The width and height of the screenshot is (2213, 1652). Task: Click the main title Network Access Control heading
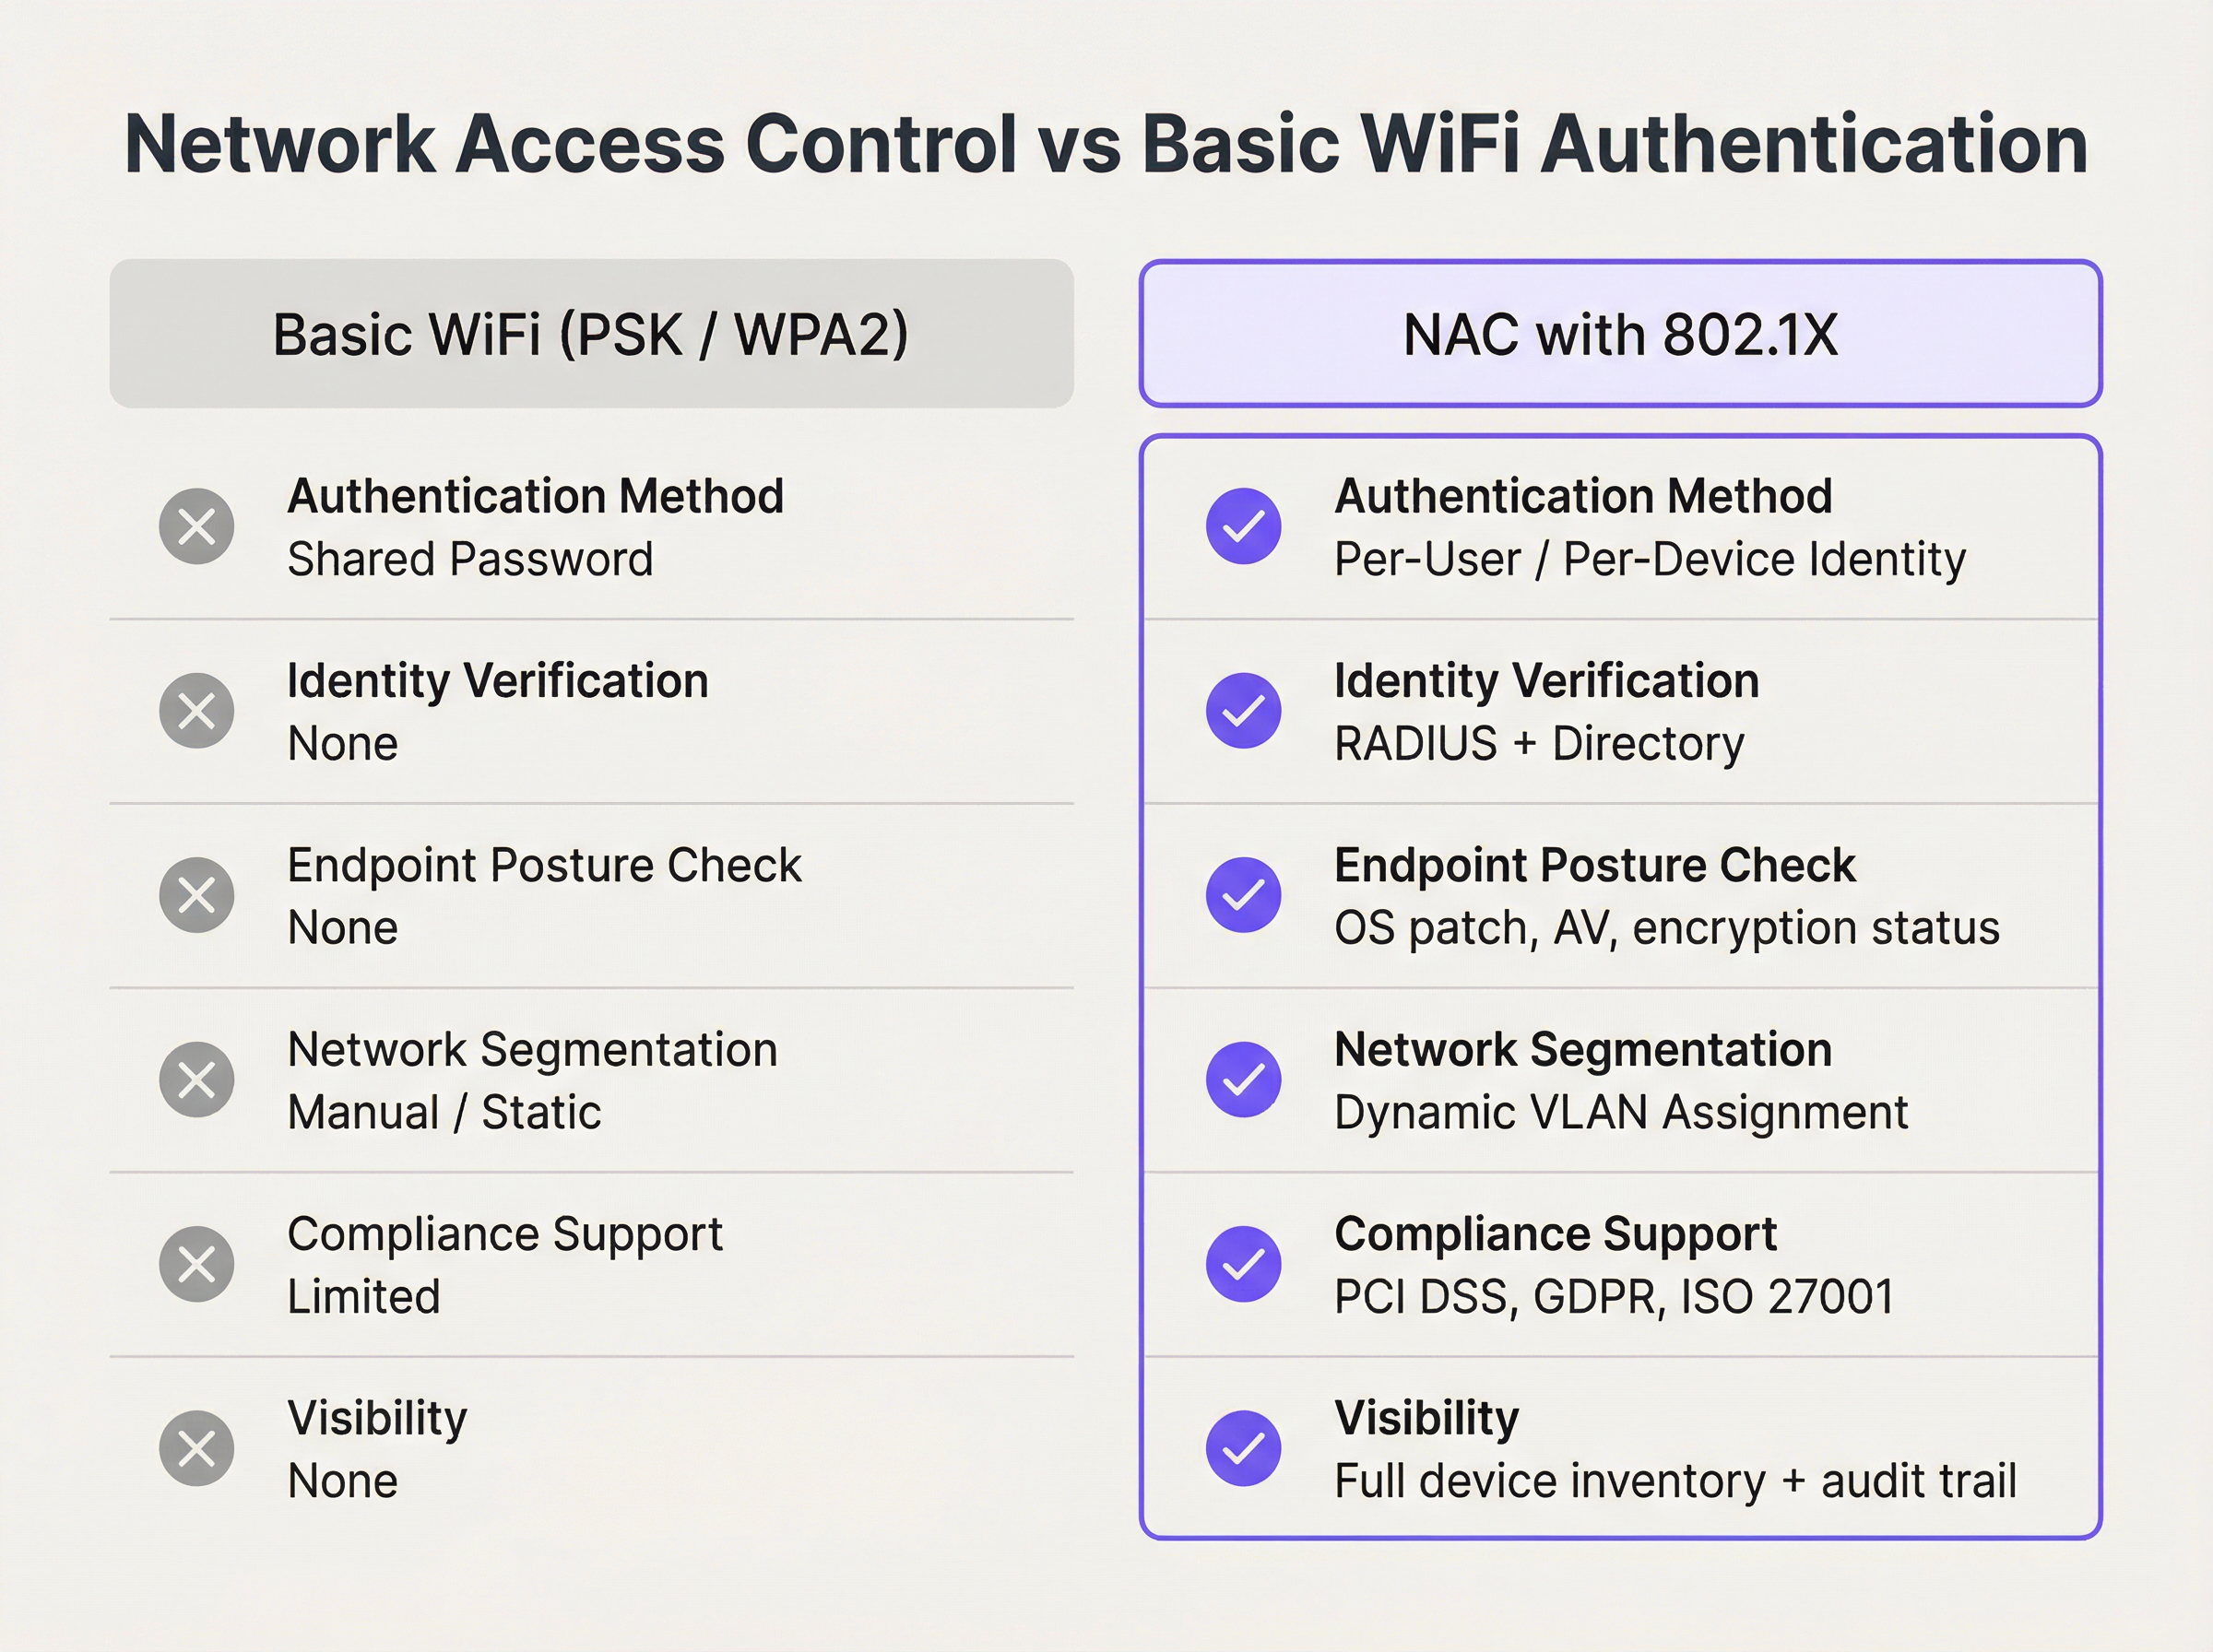(x=1105, y=144)
